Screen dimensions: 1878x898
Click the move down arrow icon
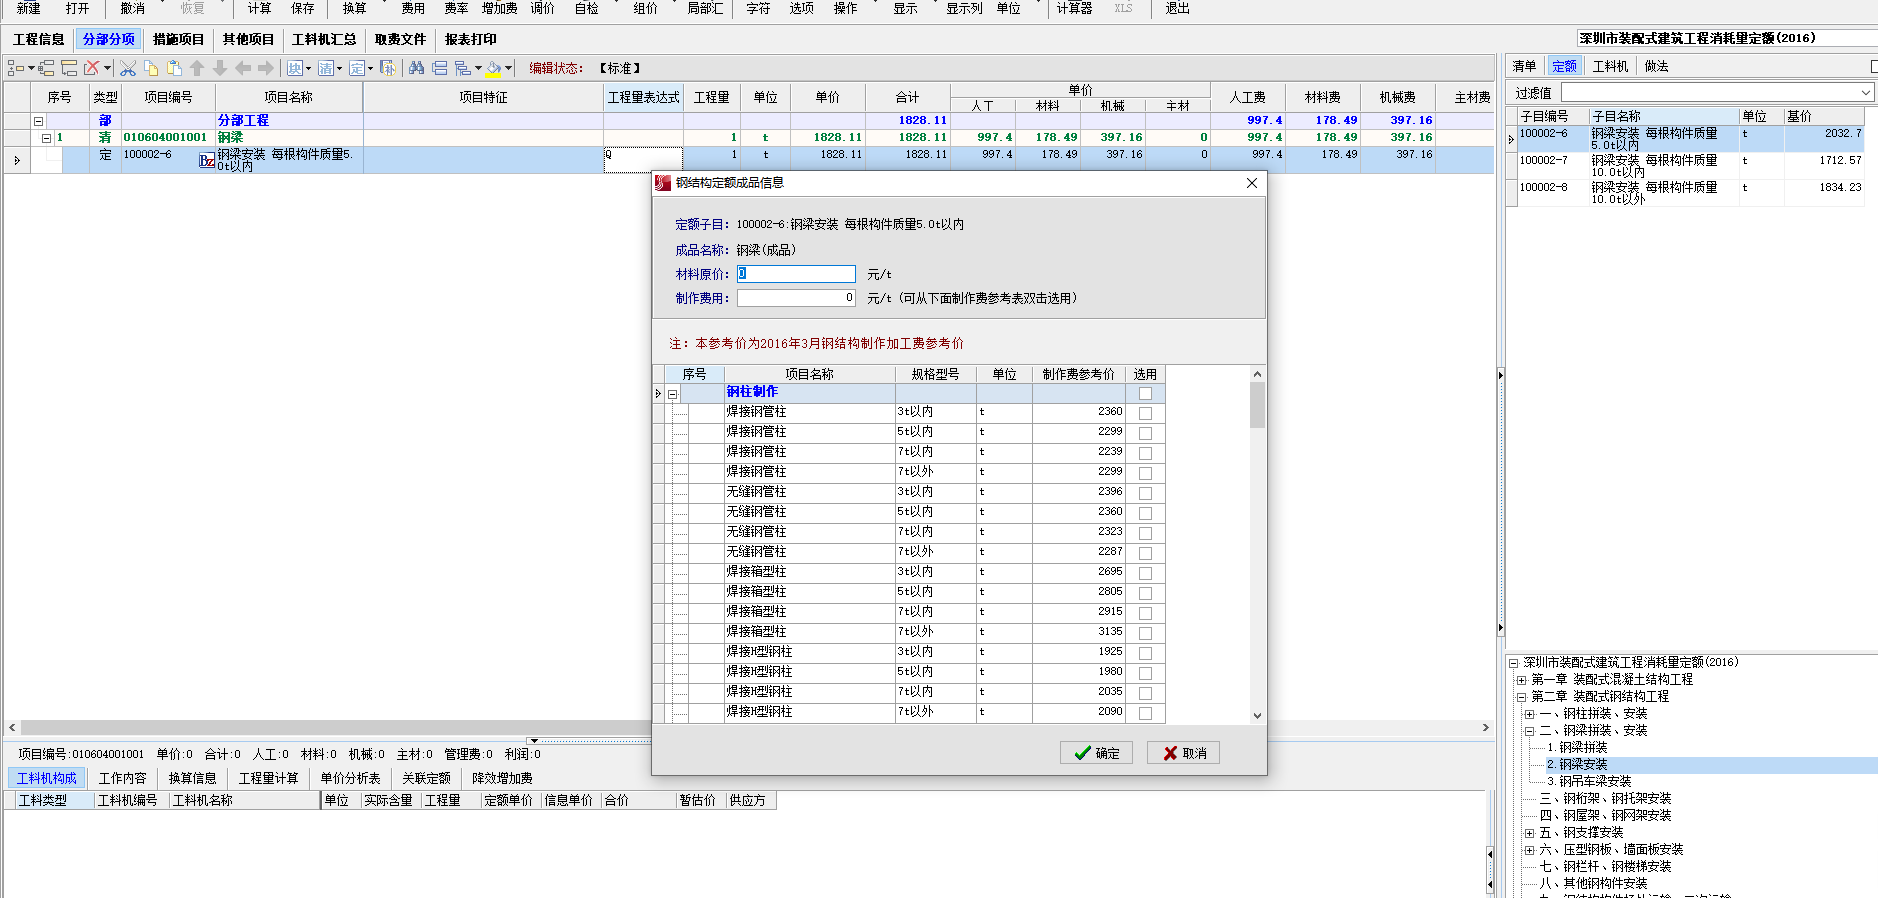point(220,68)
